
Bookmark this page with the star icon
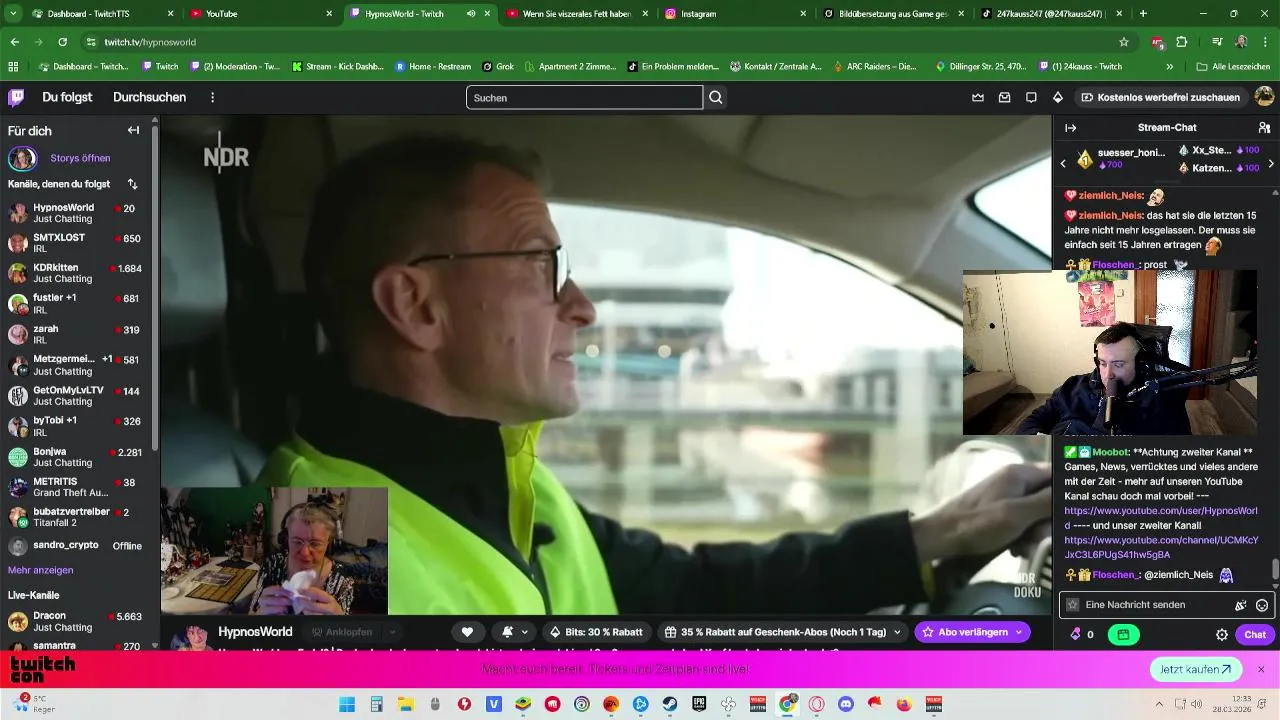[1124, 42]
